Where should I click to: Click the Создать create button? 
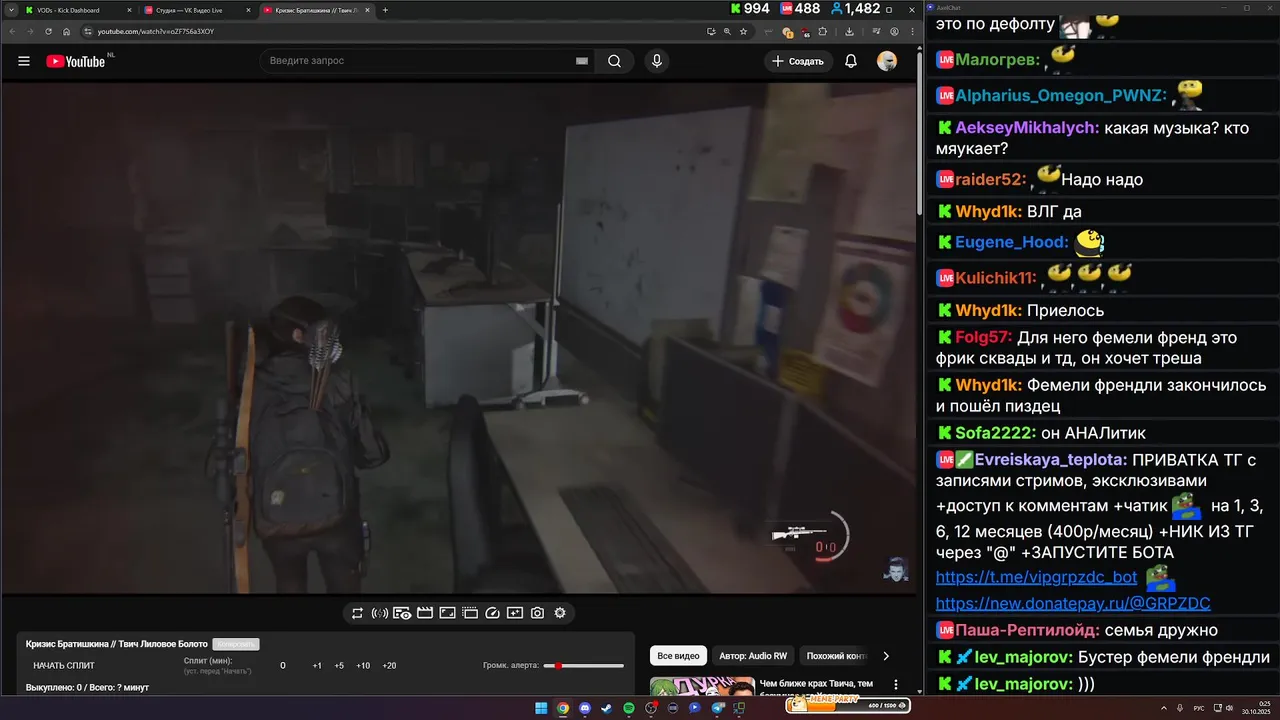tap(799, 61)
